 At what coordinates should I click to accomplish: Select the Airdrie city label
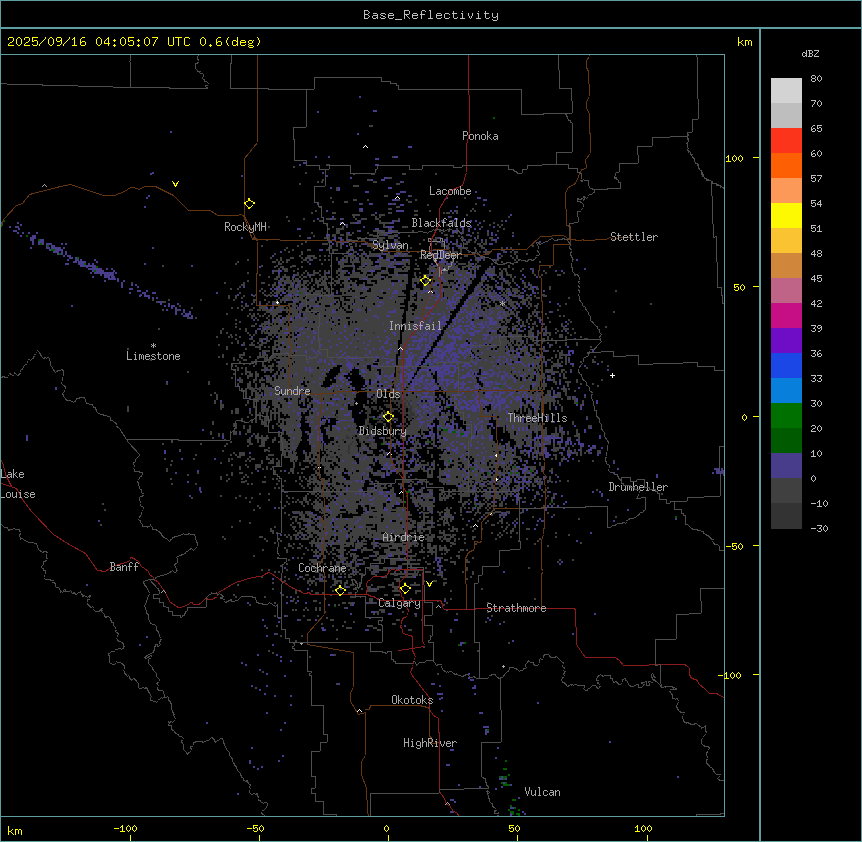coord(404,537)
